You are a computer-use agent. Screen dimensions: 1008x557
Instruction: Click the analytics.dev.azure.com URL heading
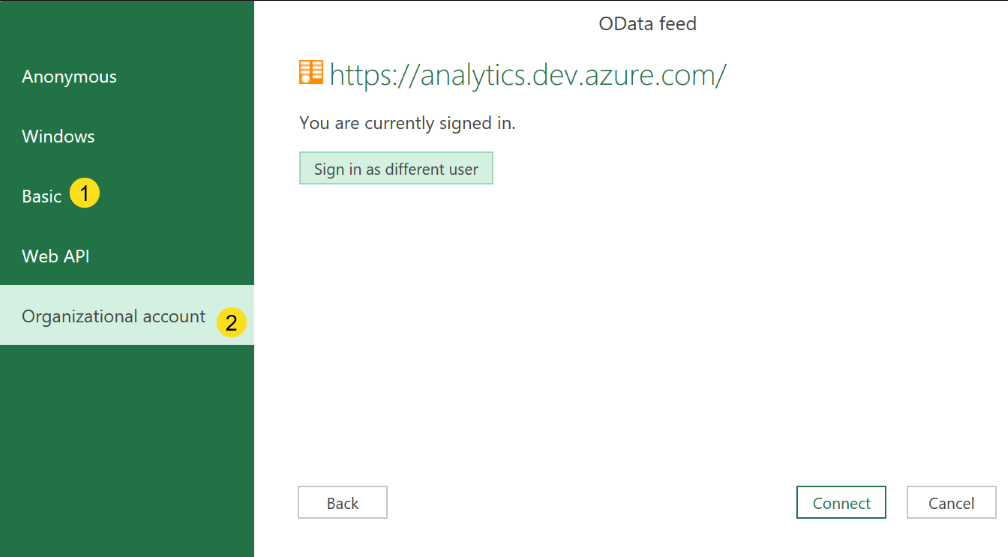click(528, 75)
